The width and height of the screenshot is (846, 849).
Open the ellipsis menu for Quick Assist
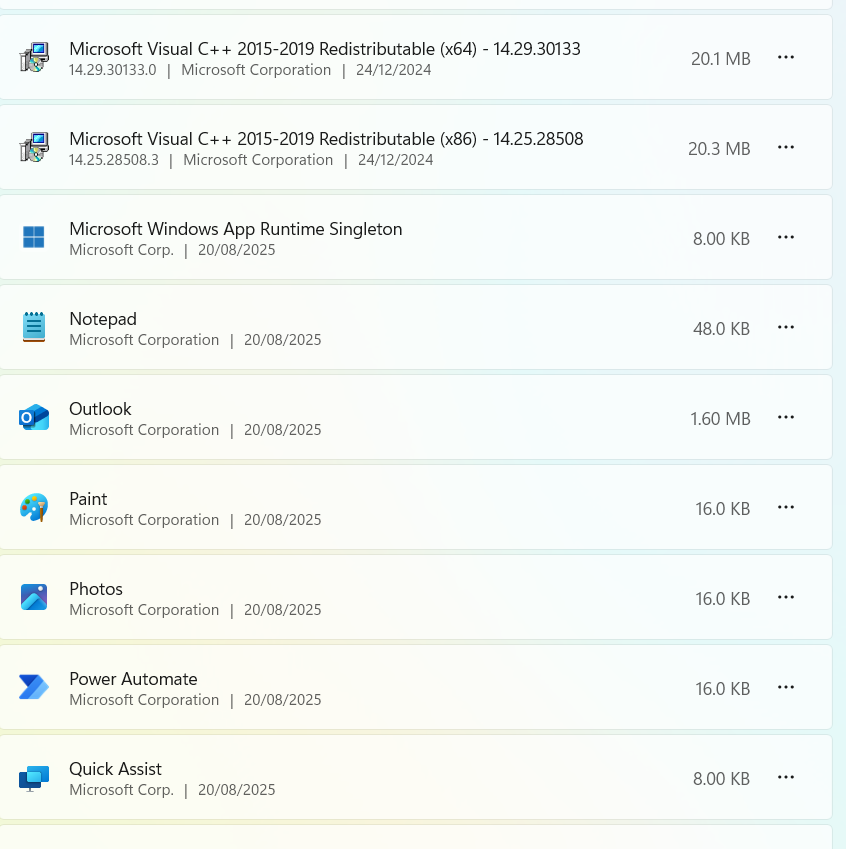[786, 777]
